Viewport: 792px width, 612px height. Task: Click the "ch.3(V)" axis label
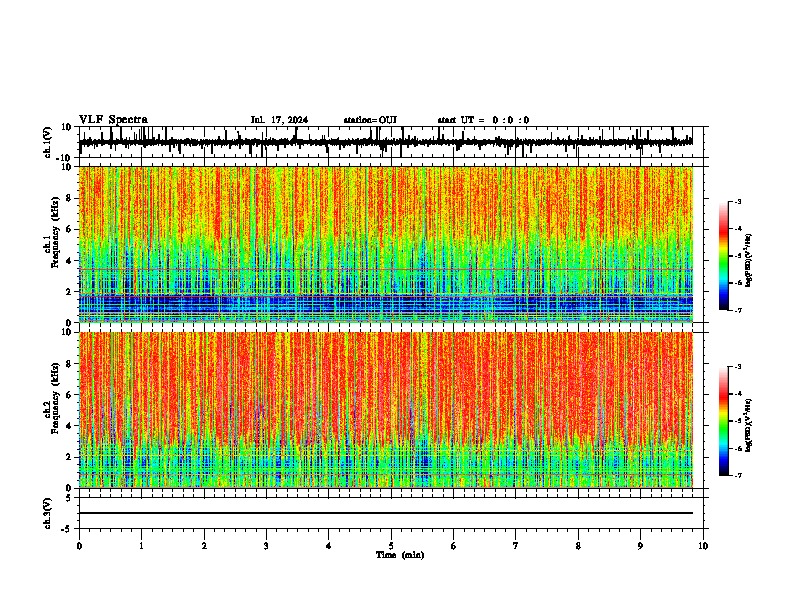pos(48,513)
